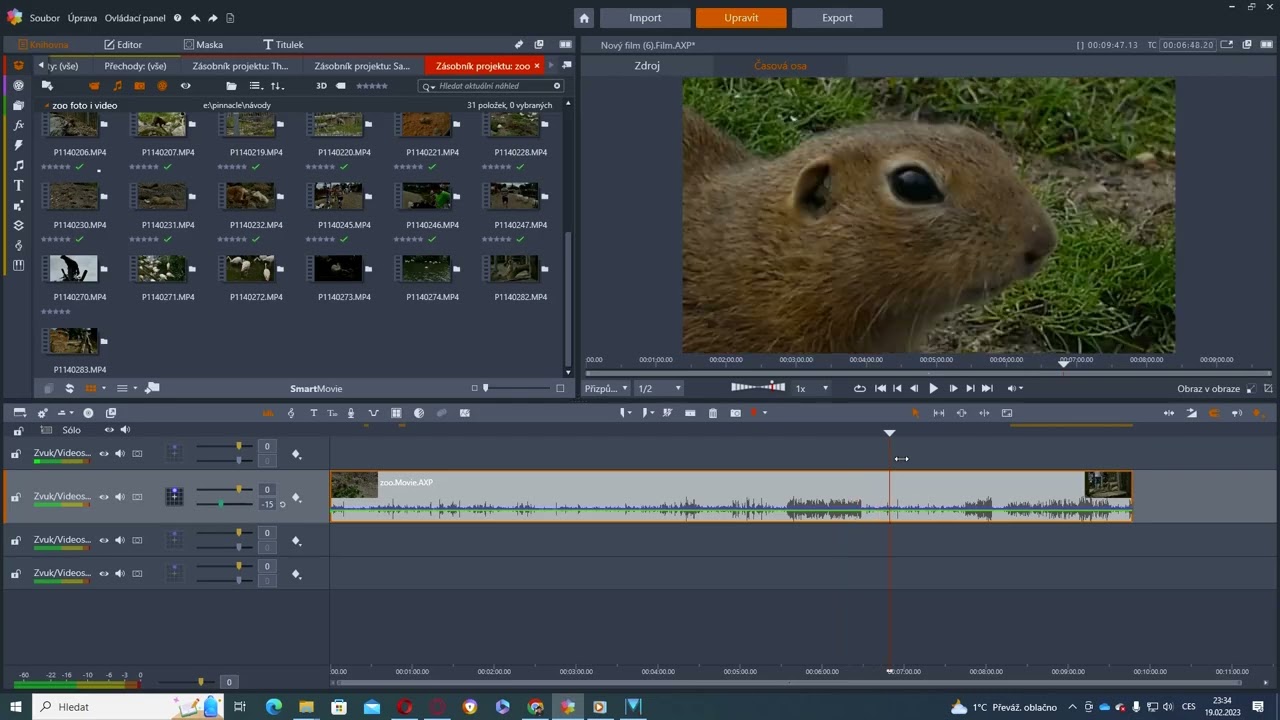Open the multi-camera editor grid icon
The image size is (1280, 720).
(x=396, y=413)
